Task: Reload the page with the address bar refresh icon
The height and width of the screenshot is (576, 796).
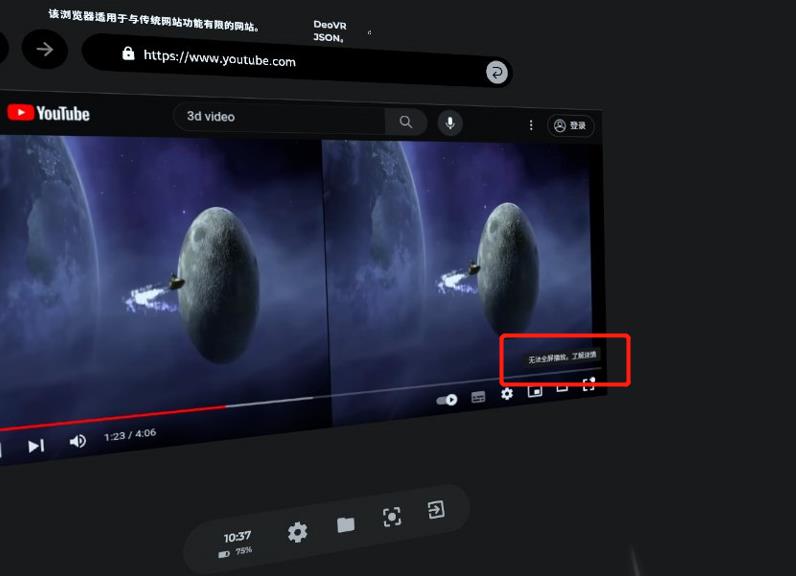Action: pos(496,73)
